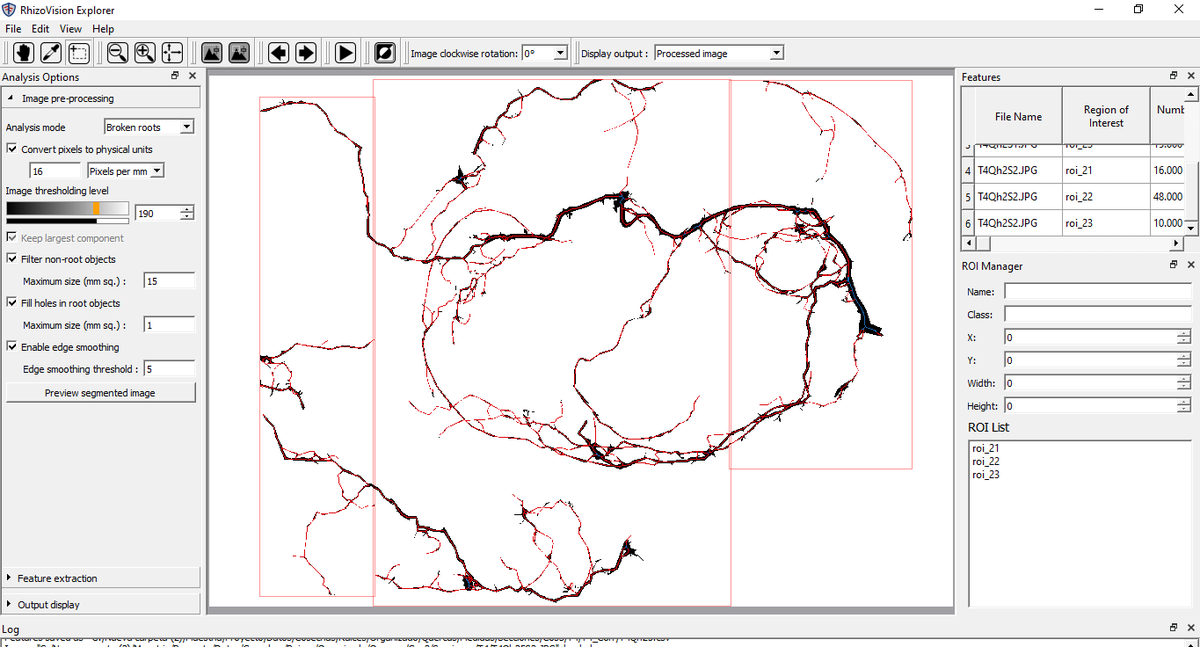This screenshot has height=647, width=1200.
Task: Click the fit-to-window crosshair zoom icon
Action: pyautogui.click(x=172, y=53)
